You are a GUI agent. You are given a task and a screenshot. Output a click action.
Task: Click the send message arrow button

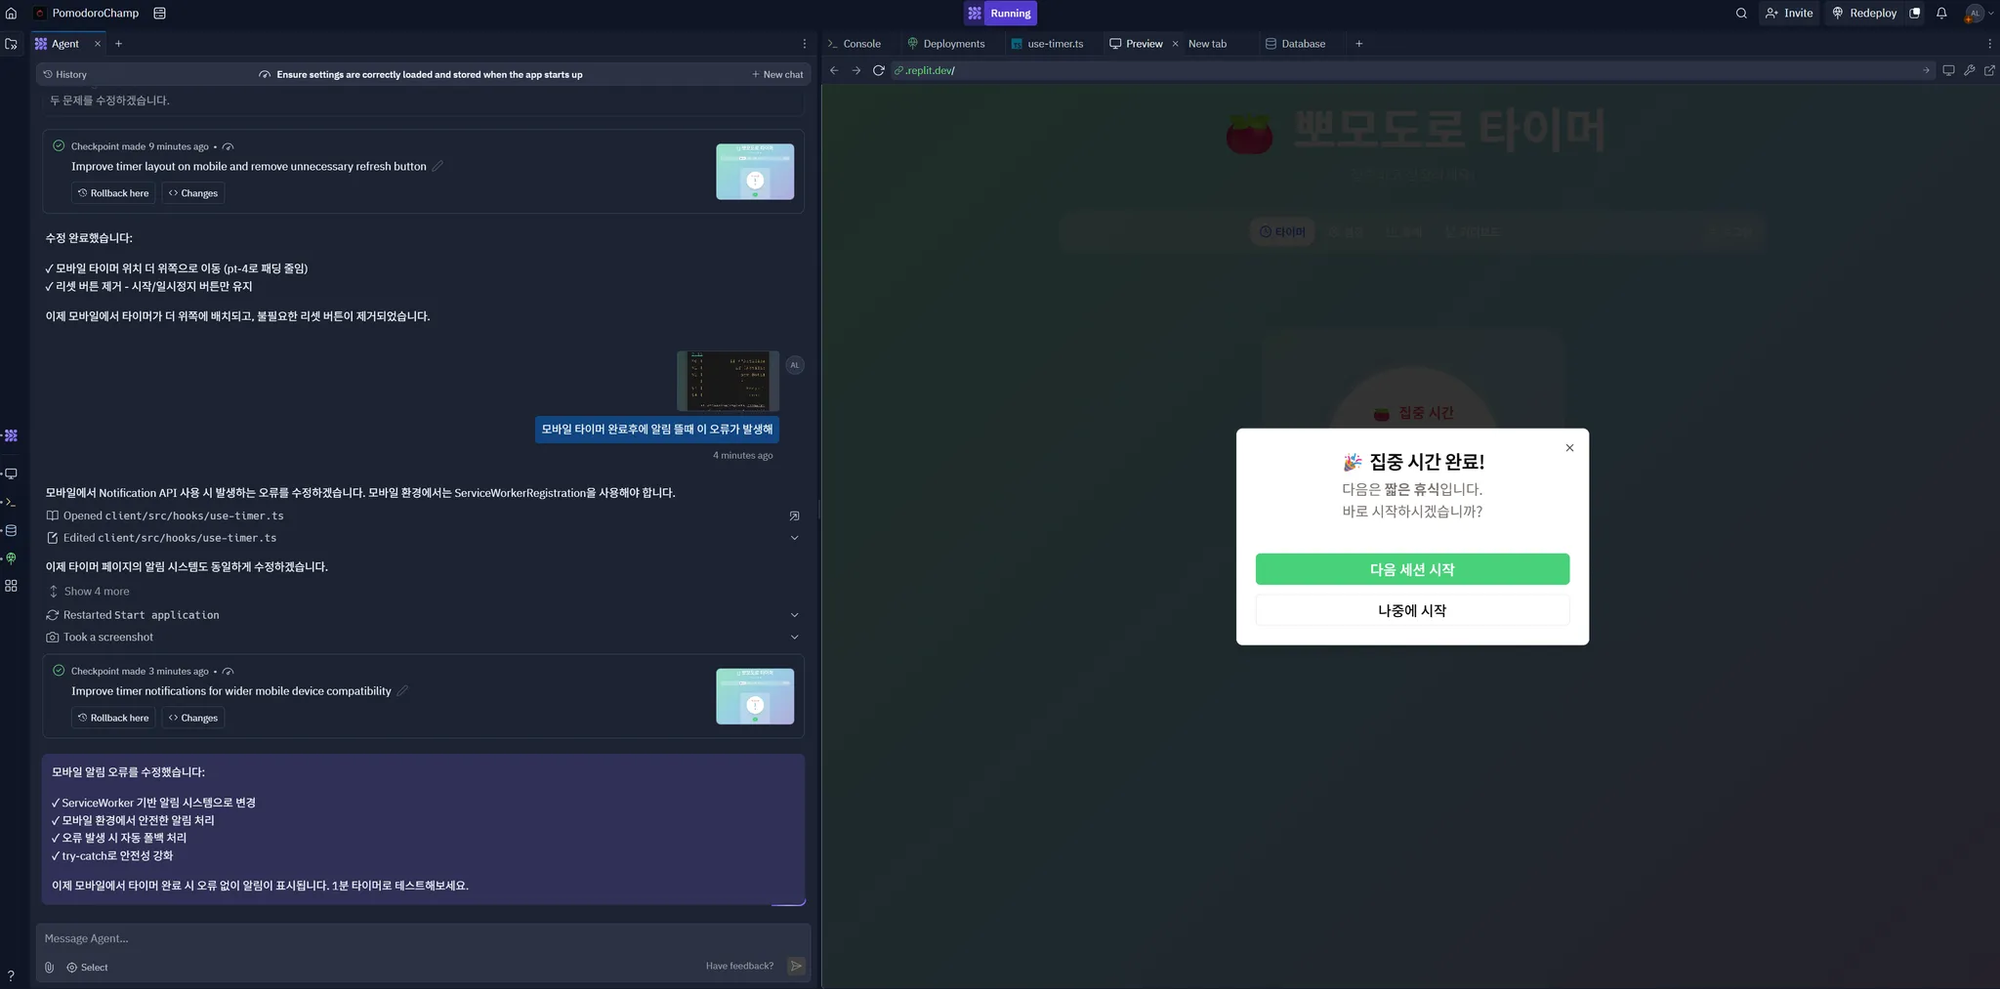coord(796,966)
